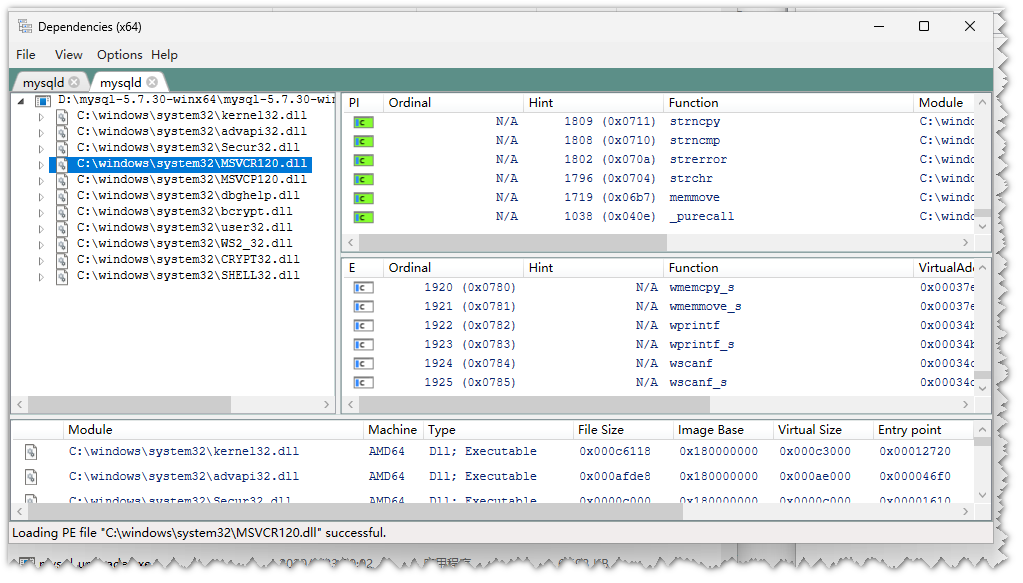Viewport: 1023px width, 583px height.
Task: Sort imports by Hint column header
Action: point(594,102)
